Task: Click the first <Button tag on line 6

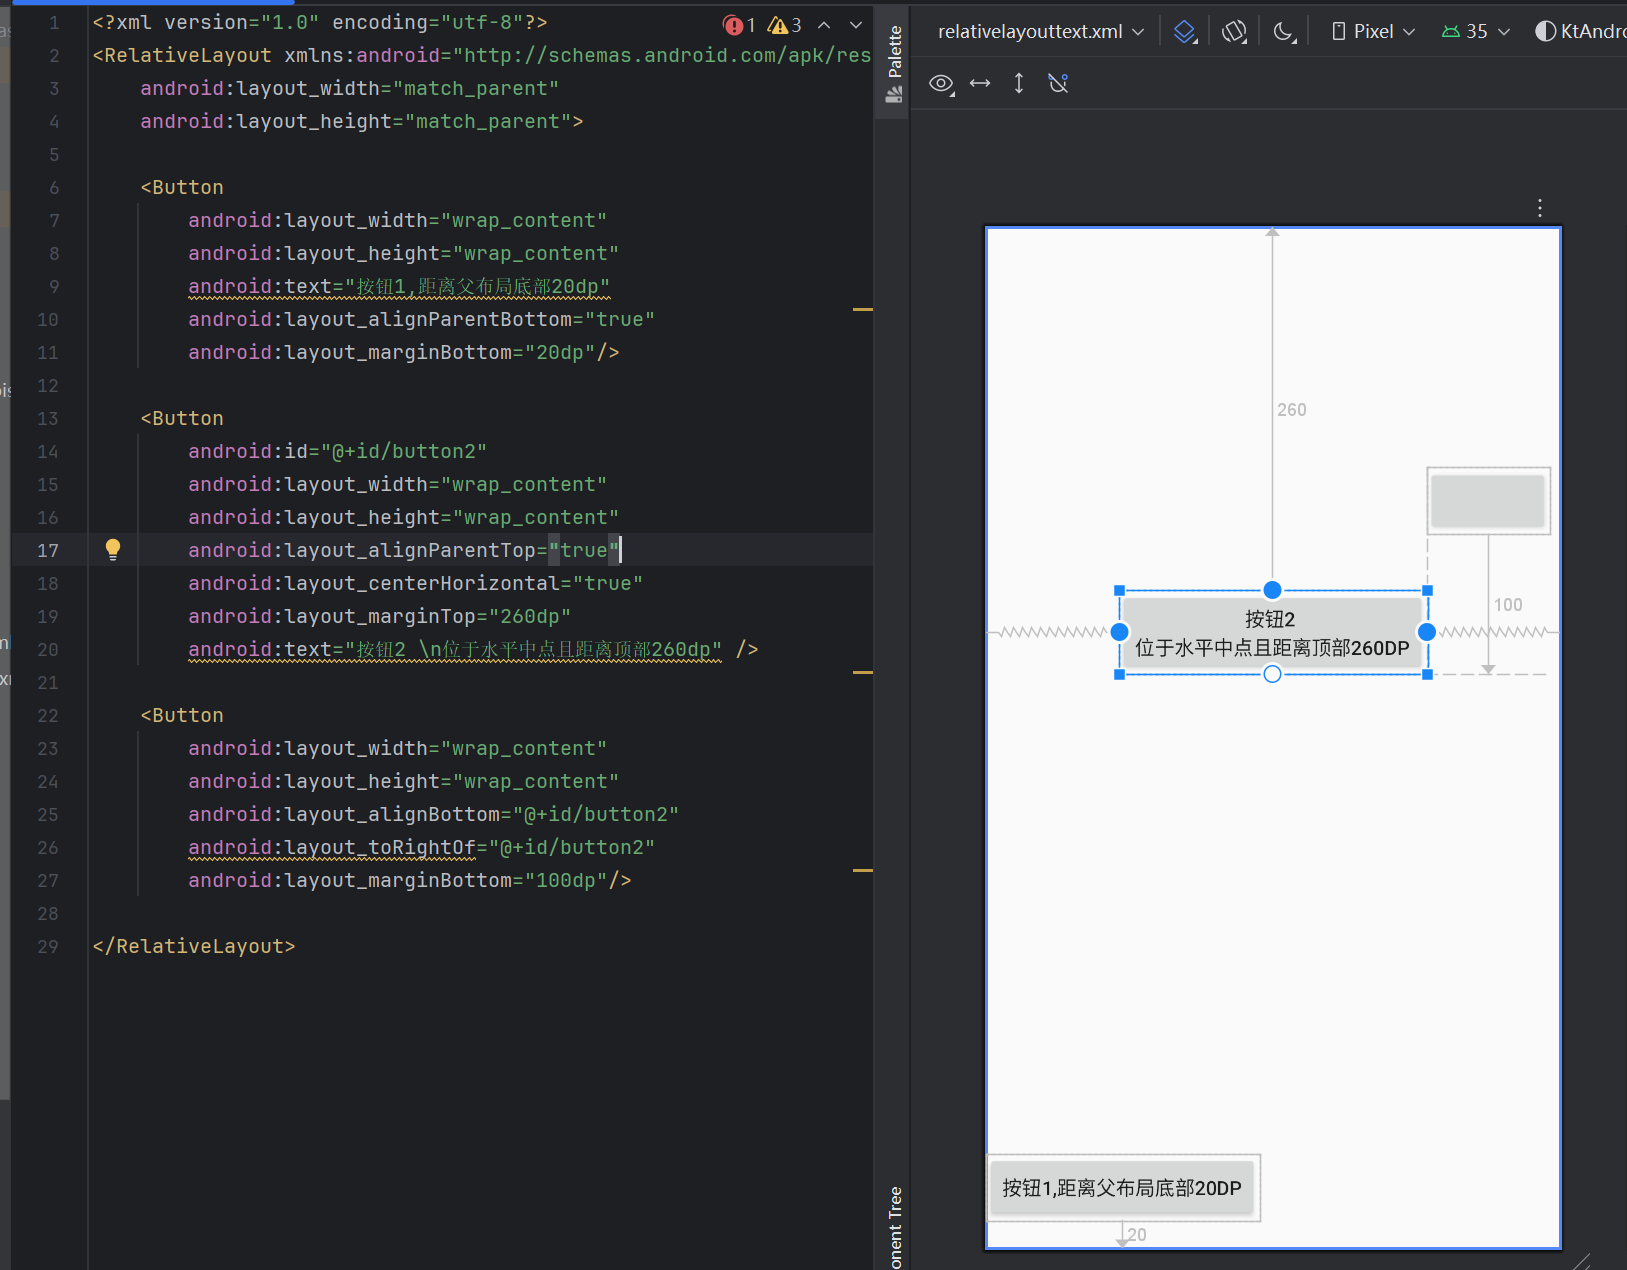Action: click(182, 187)
